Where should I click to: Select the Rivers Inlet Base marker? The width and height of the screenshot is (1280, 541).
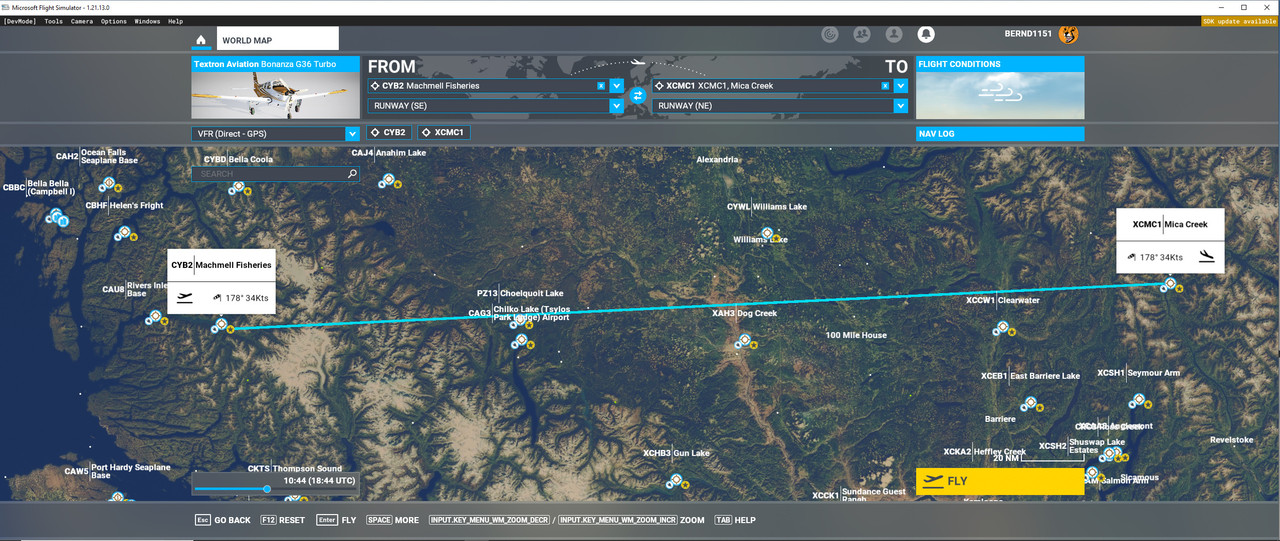click(x=155, y=317)
